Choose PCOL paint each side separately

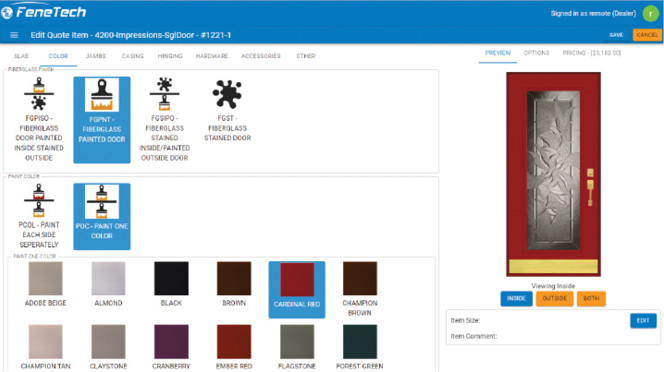39,216
